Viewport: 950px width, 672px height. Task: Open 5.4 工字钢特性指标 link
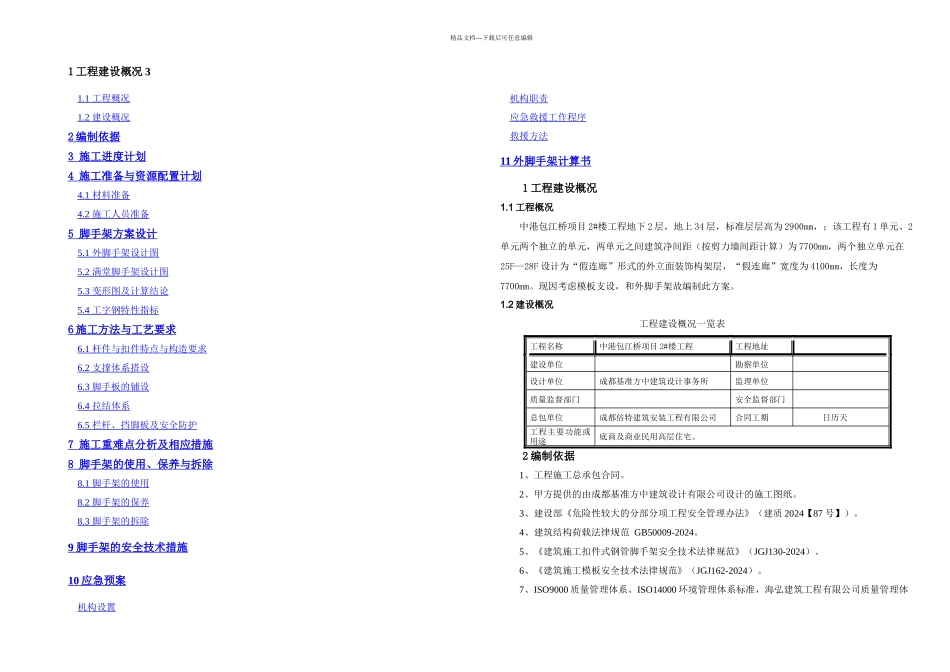(x=118, y=310)
